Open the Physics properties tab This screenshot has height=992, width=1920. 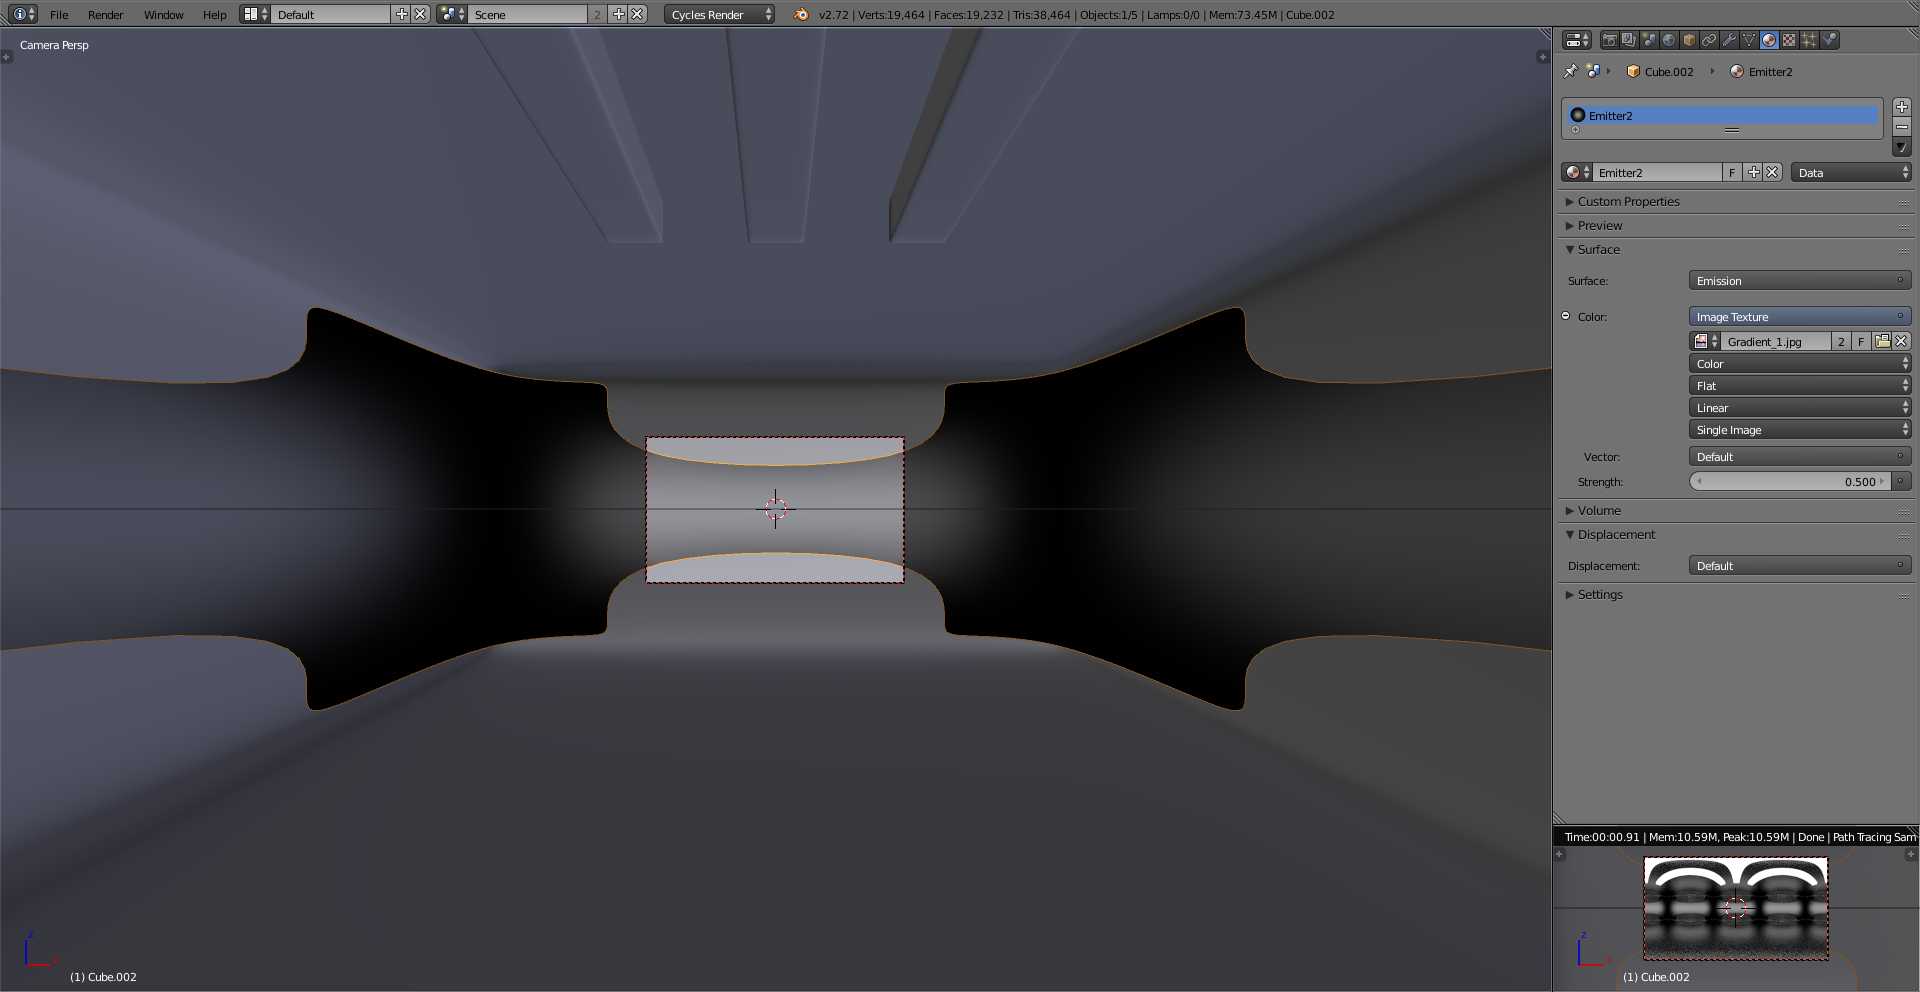[1829, 40]
